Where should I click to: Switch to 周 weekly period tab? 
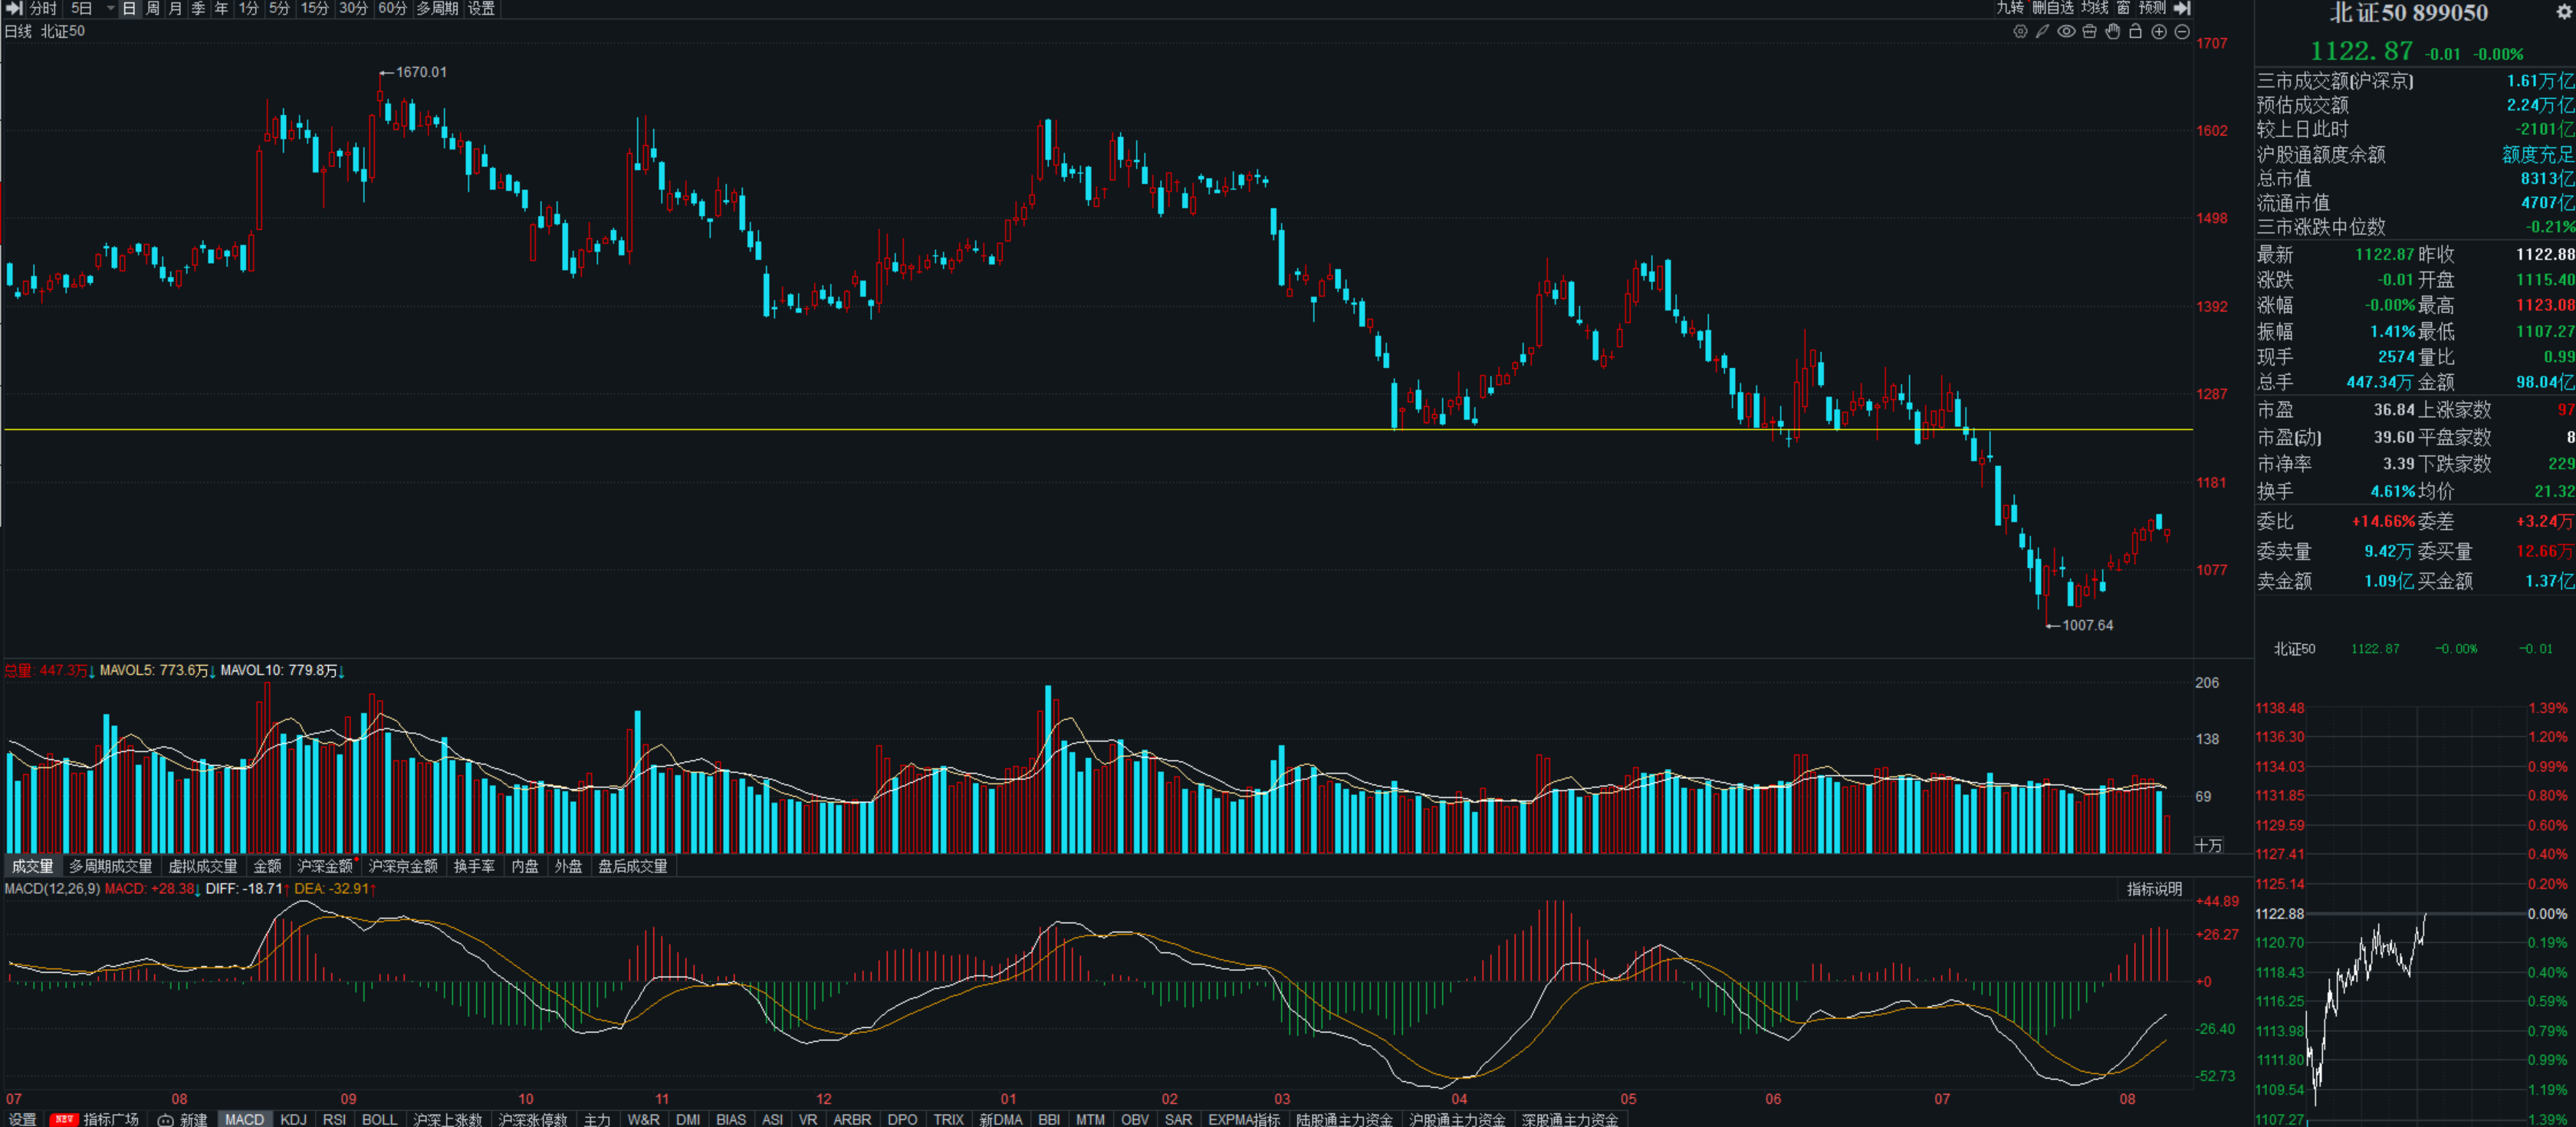[153, 8]
